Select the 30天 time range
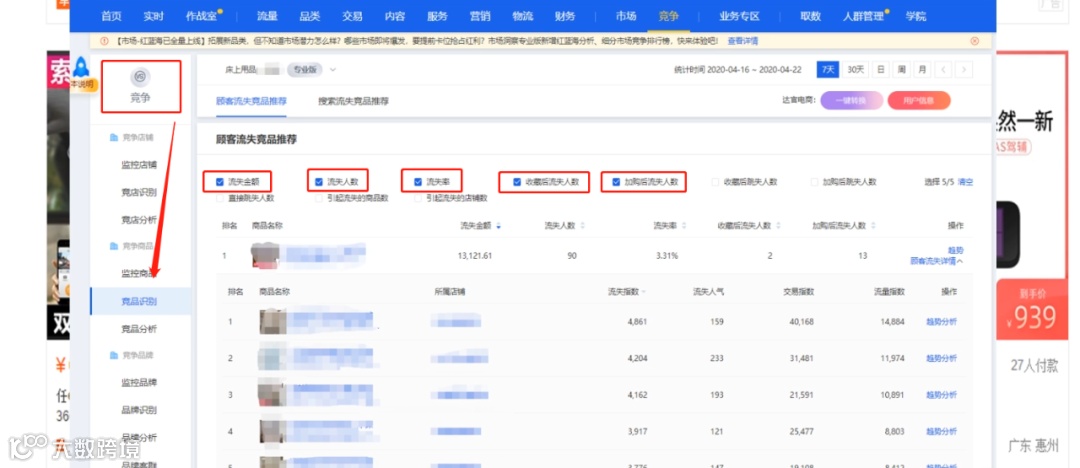 856,70
